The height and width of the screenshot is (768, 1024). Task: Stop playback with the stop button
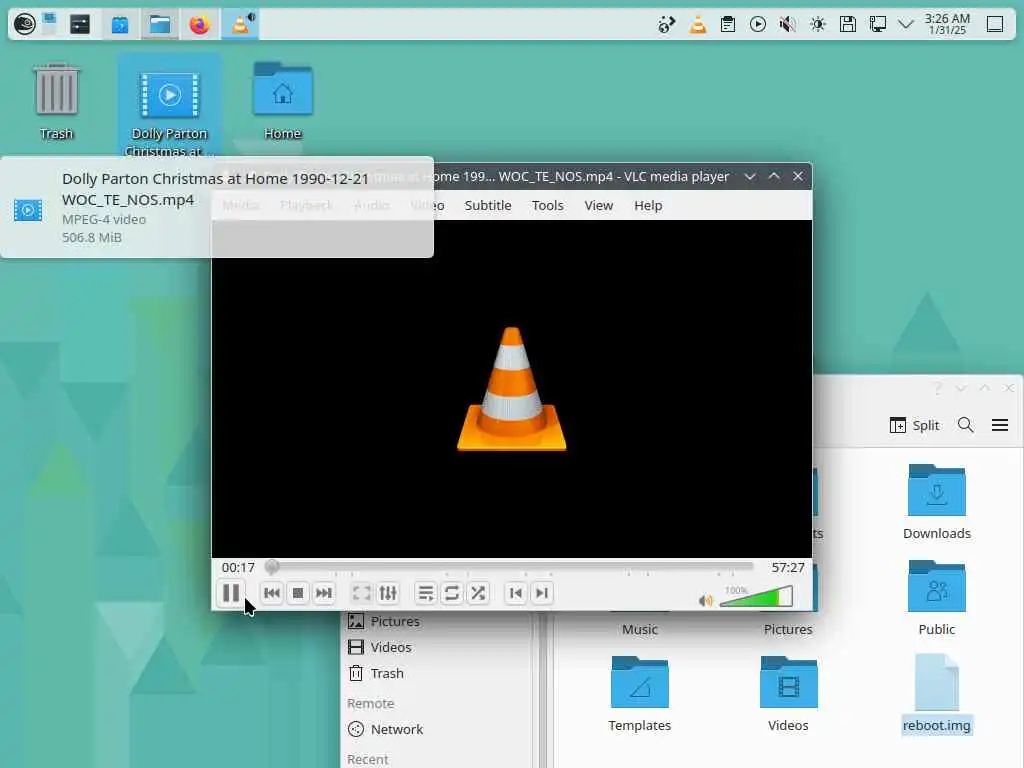pos(298,593)
